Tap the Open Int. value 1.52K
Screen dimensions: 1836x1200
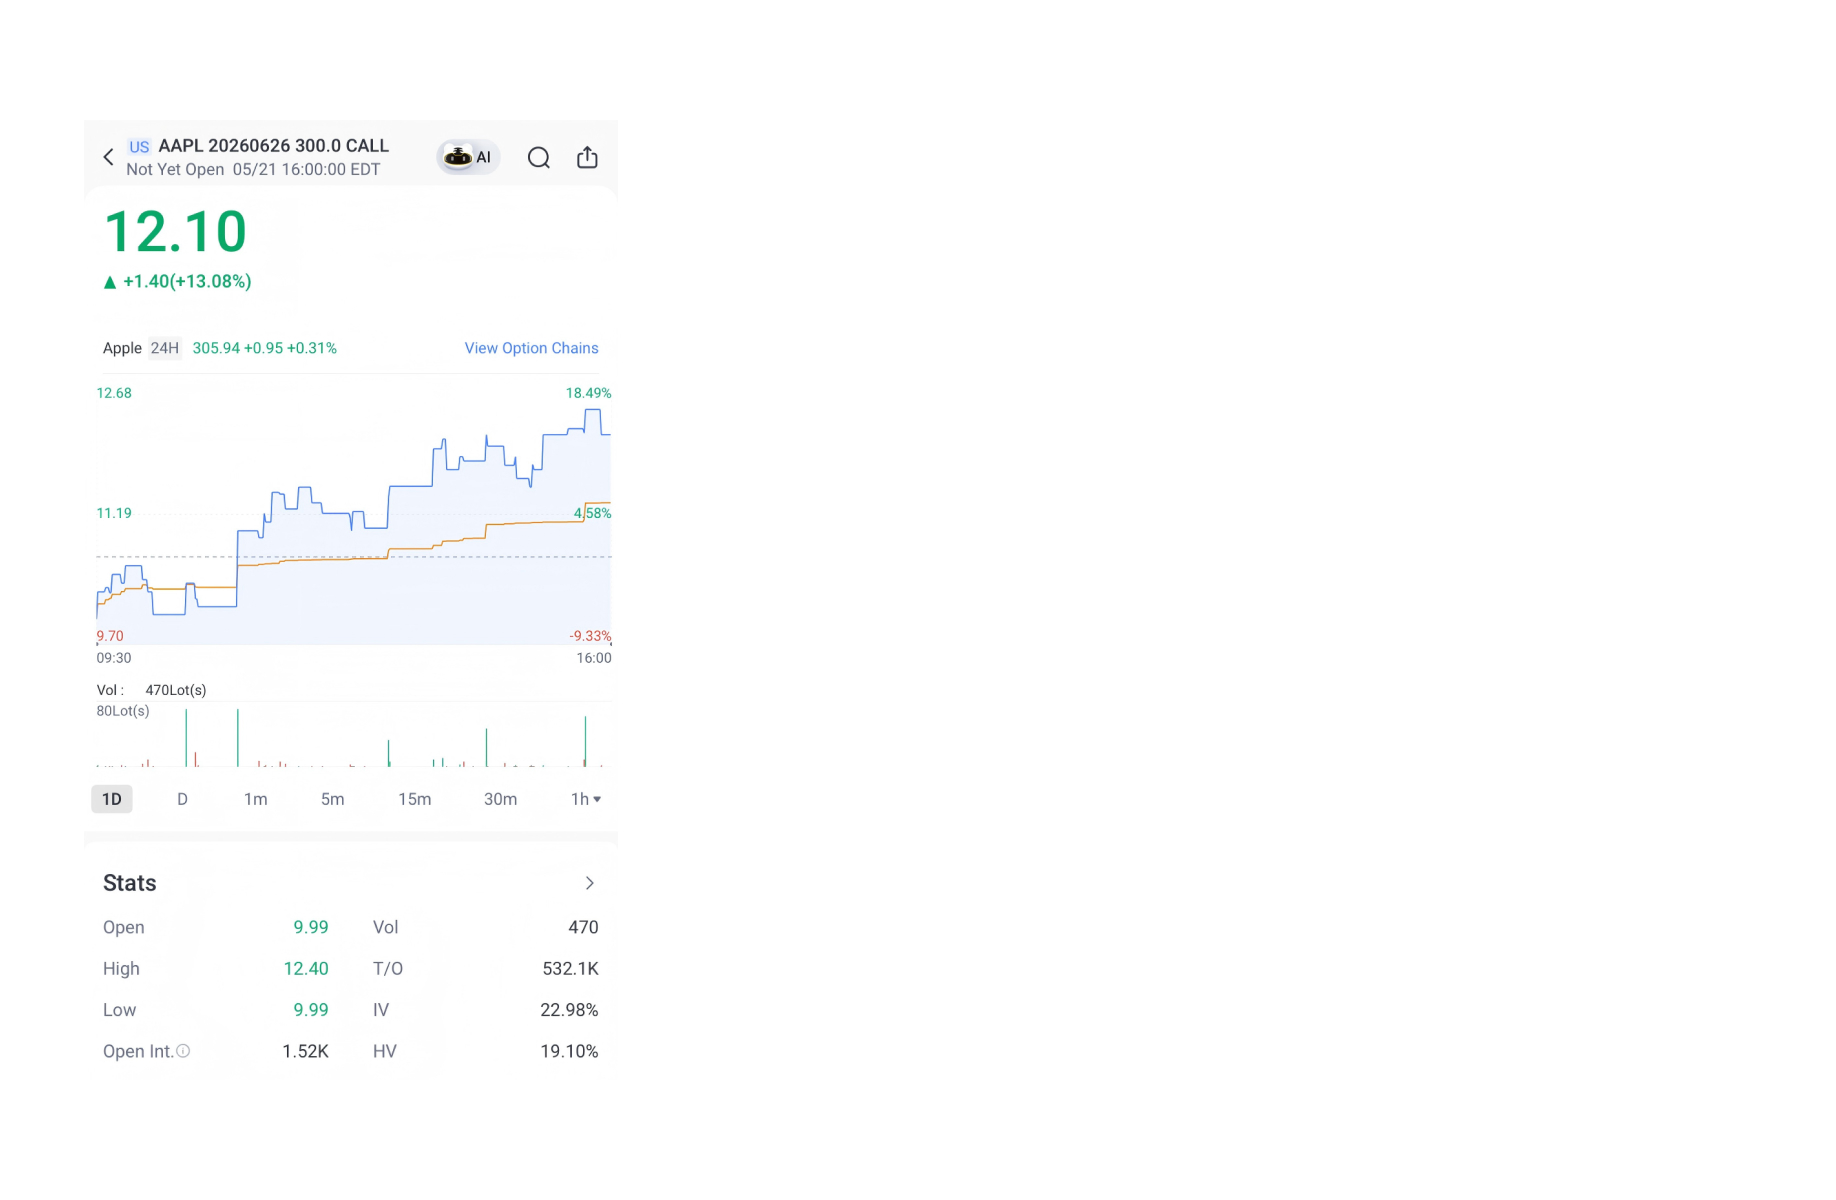(306, 1051)
